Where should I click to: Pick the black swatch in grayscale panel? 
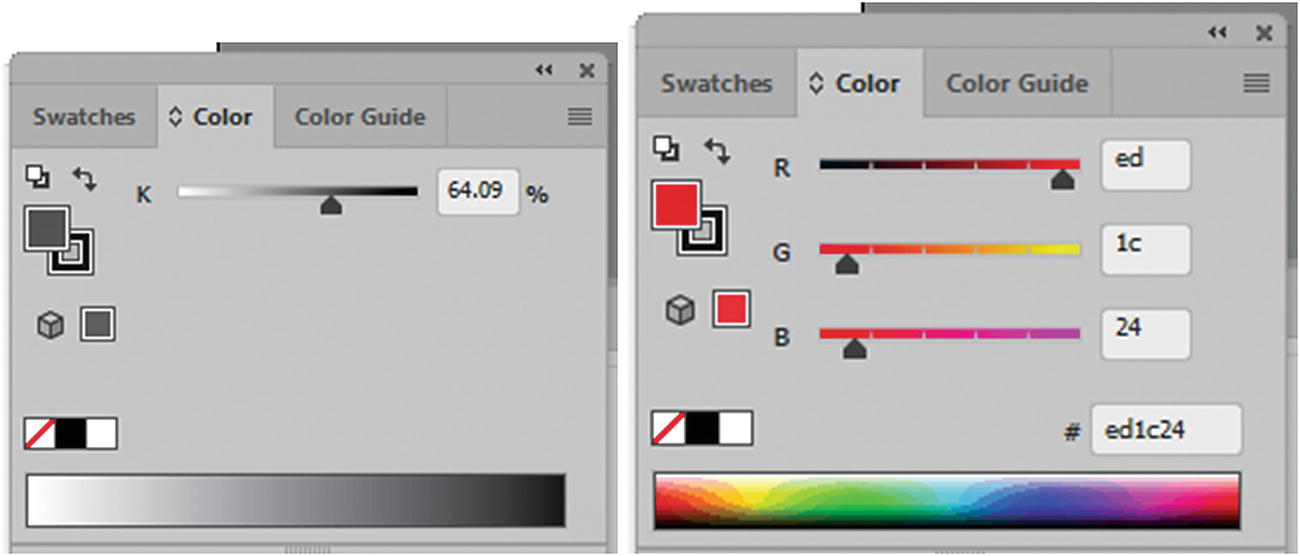click(71, 433)
